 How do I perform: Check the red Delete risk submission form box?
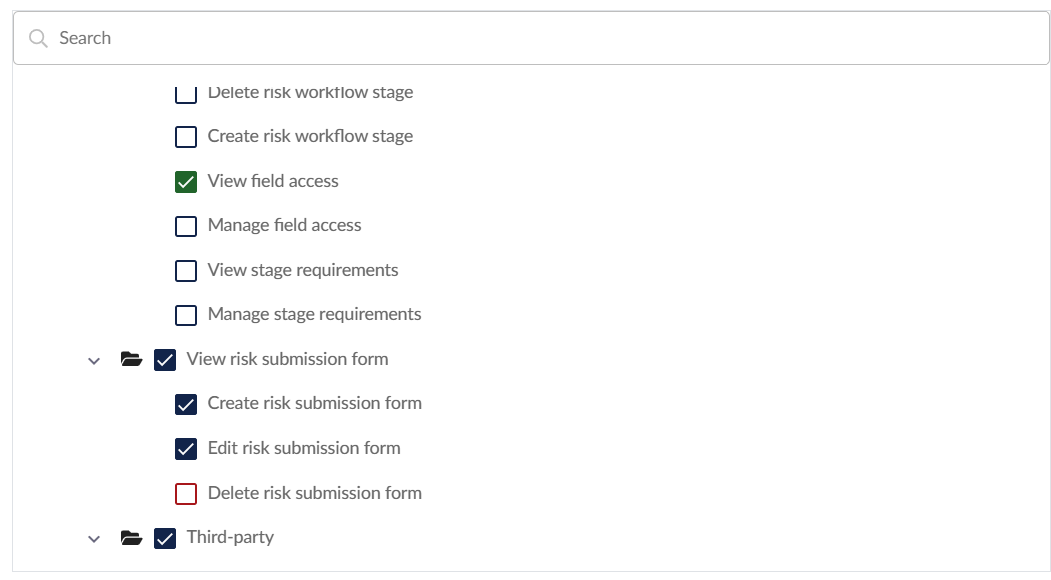click(x=186, y=493)
